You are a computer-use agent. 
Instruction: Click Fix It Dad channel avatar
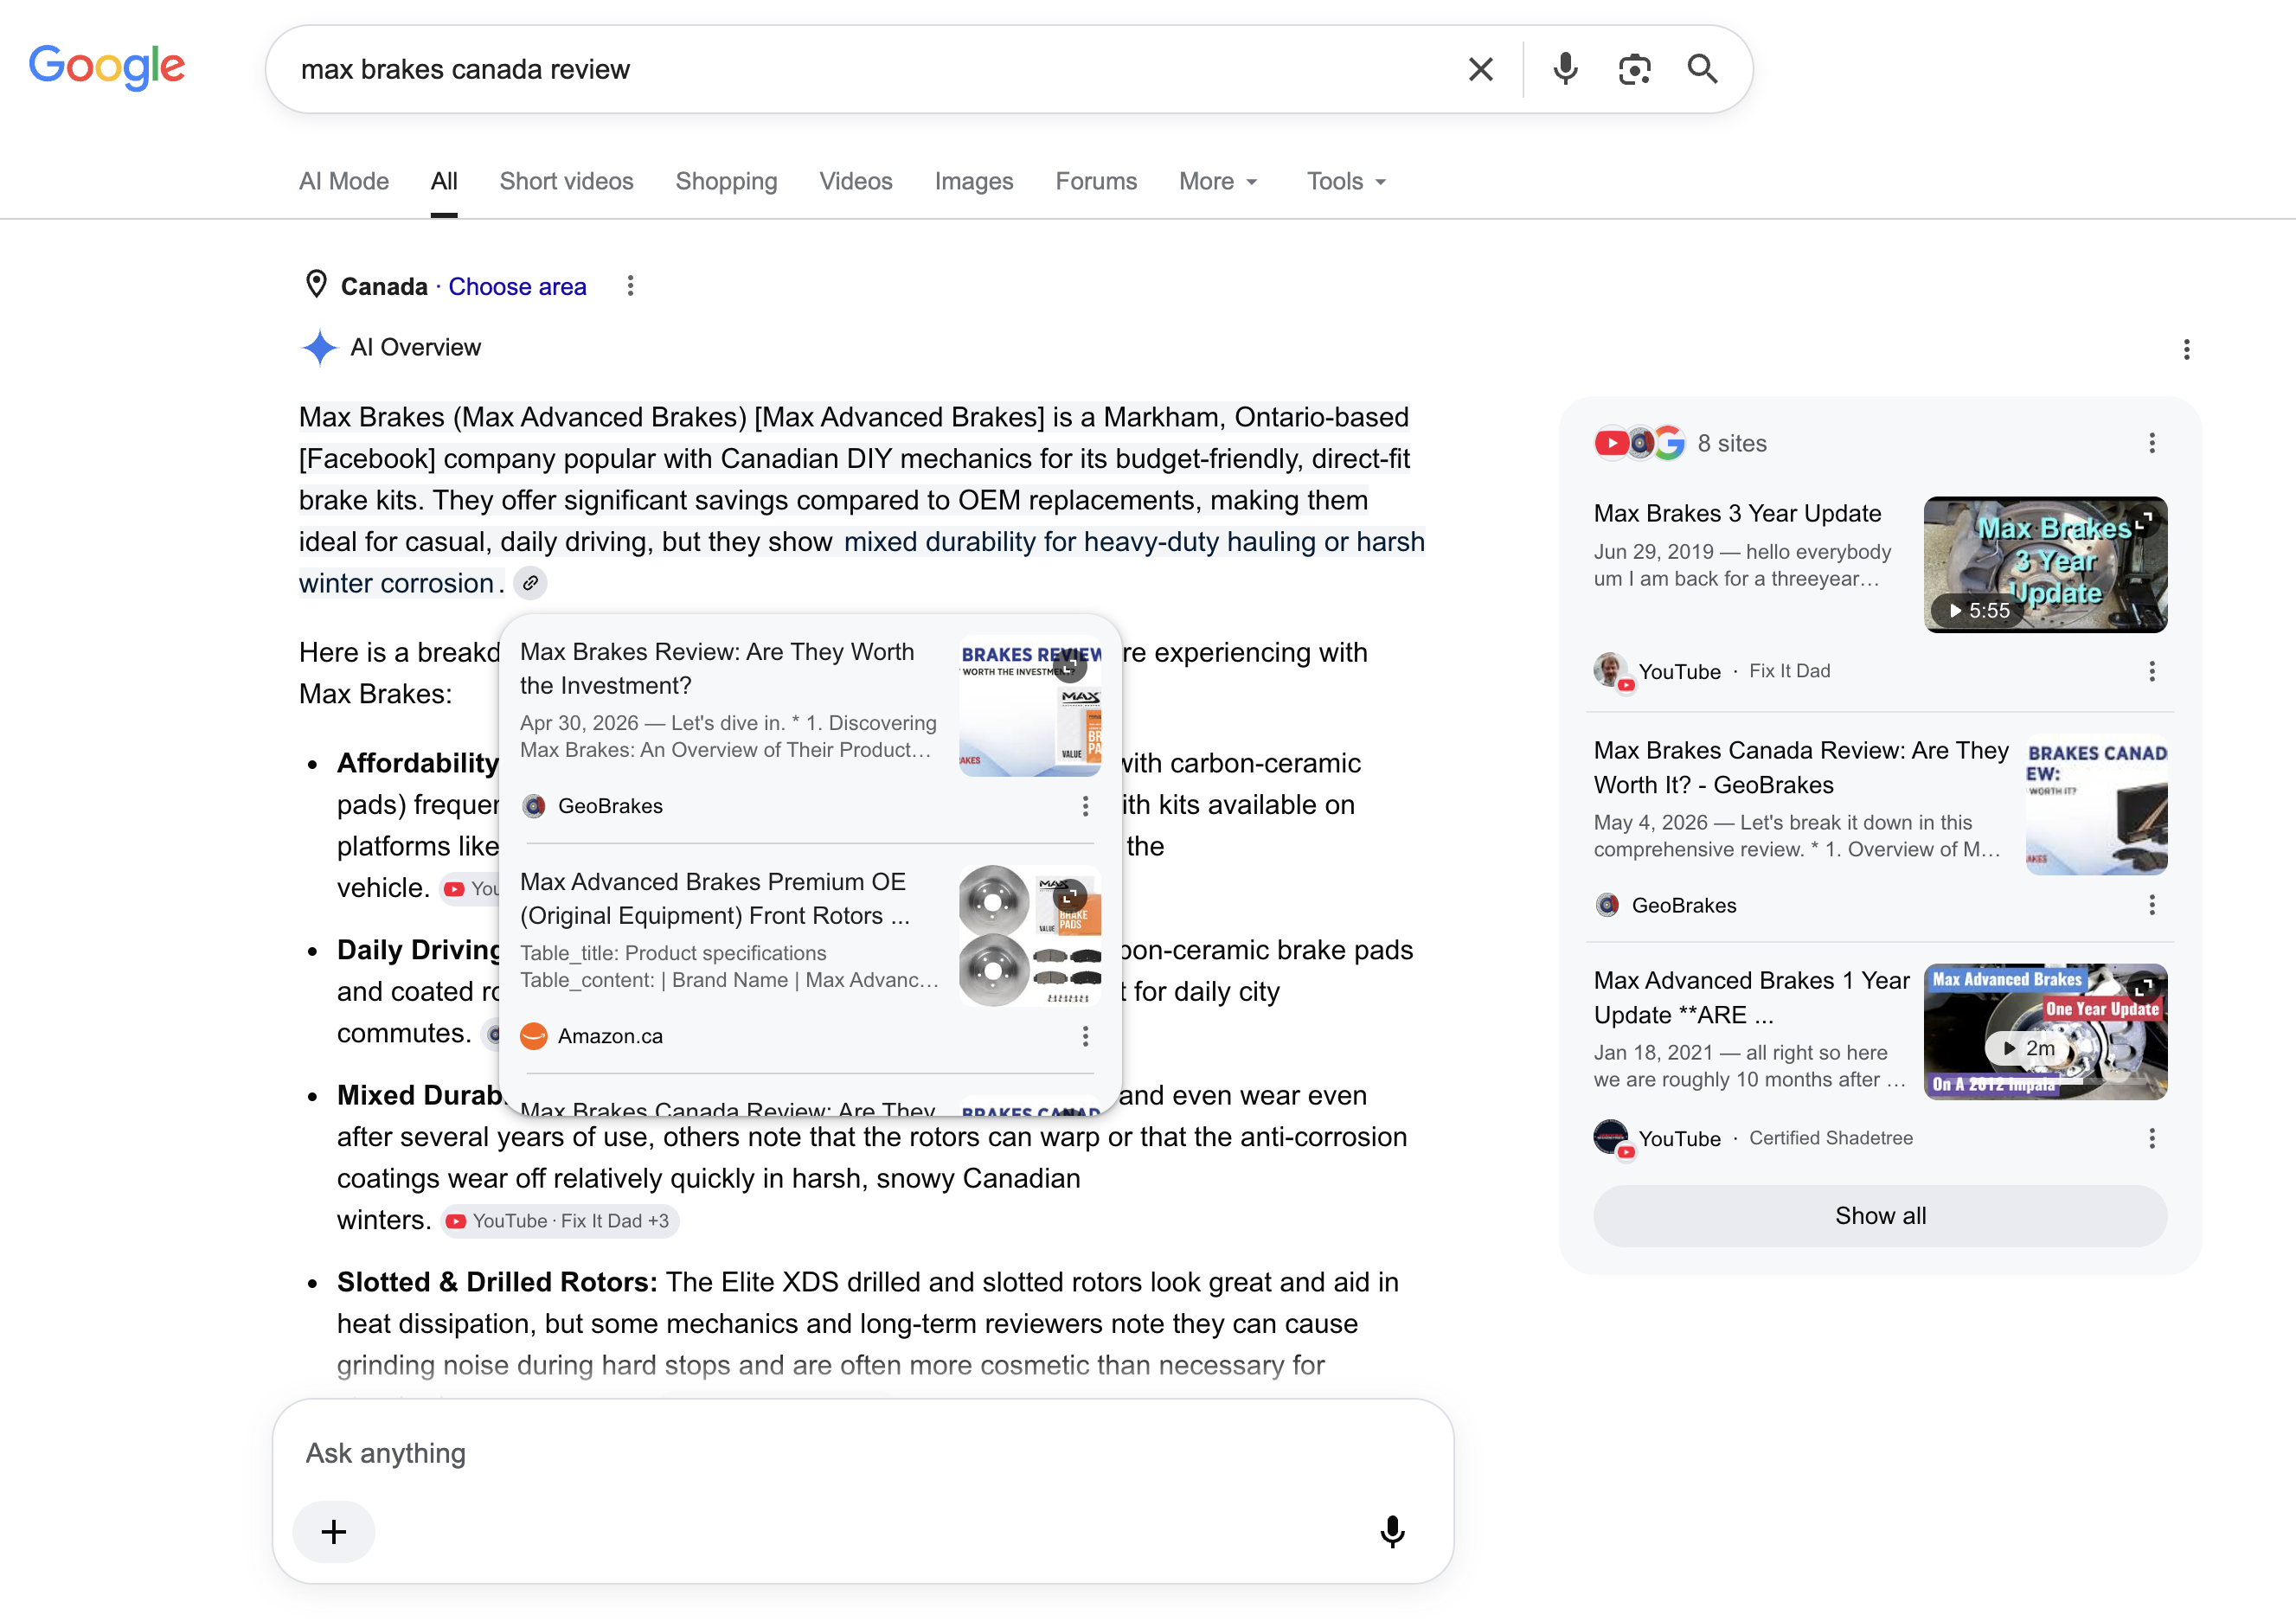(1612, 671)
